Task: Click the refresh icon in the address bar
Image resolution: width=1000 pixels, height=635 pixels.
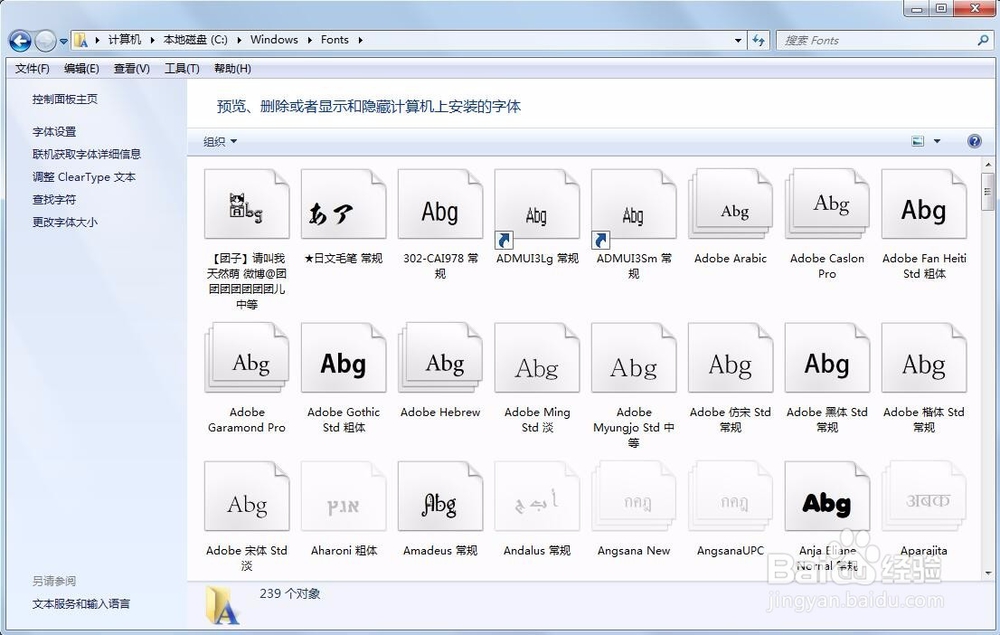Action: 759,40
